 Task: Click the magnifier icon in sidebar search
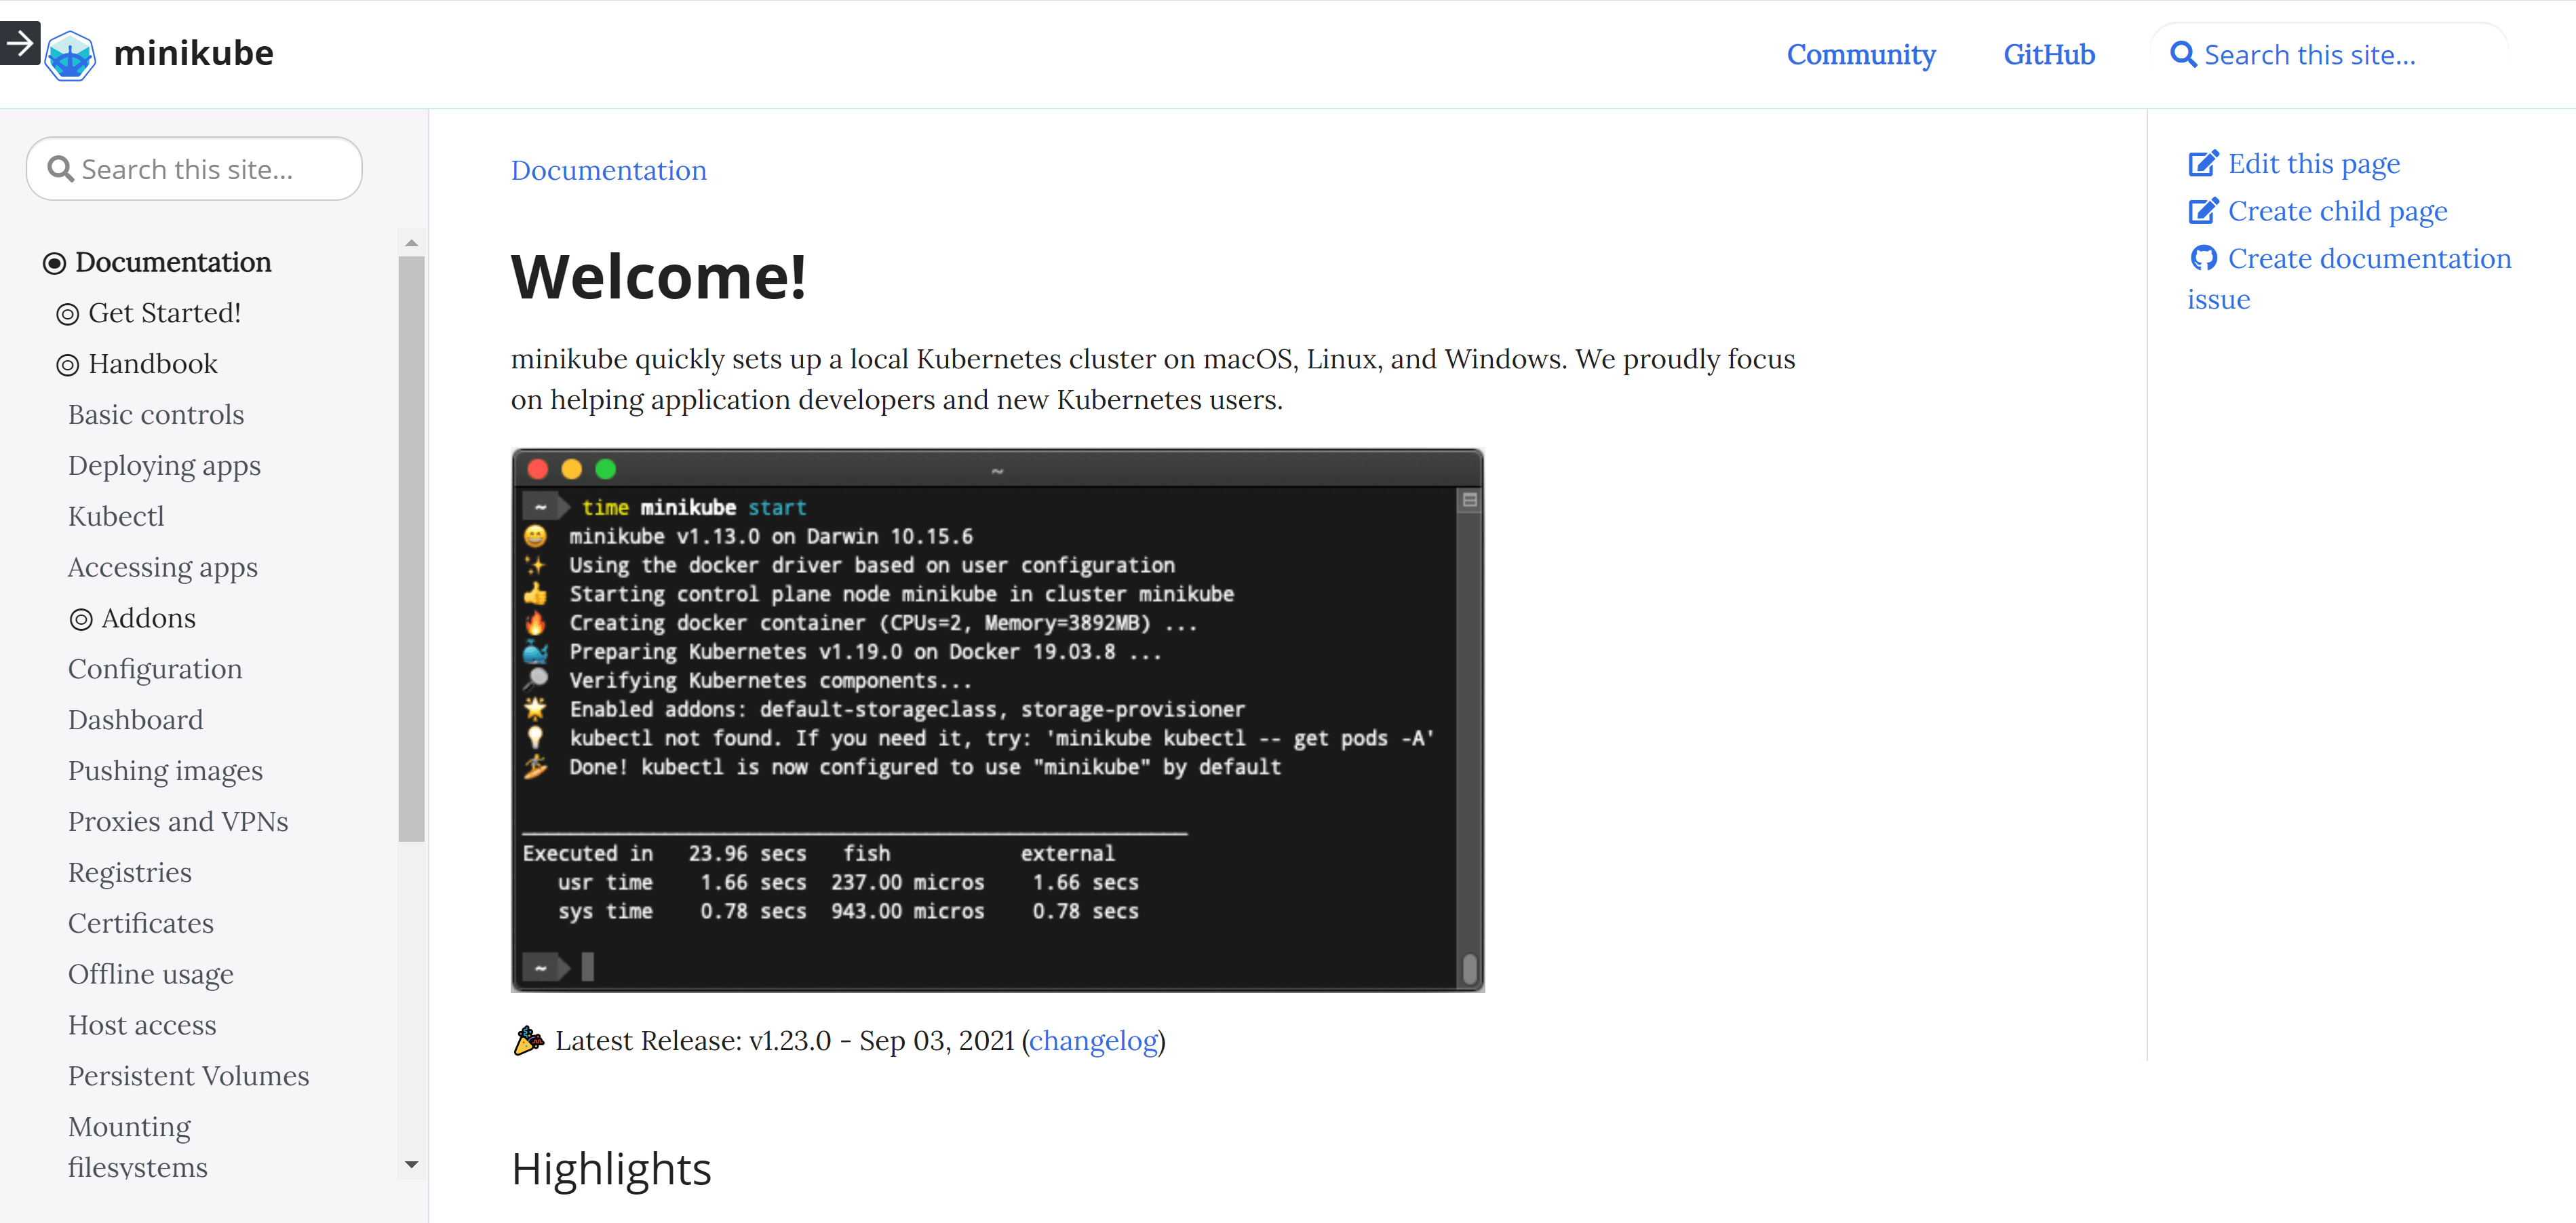coord(60,169)
